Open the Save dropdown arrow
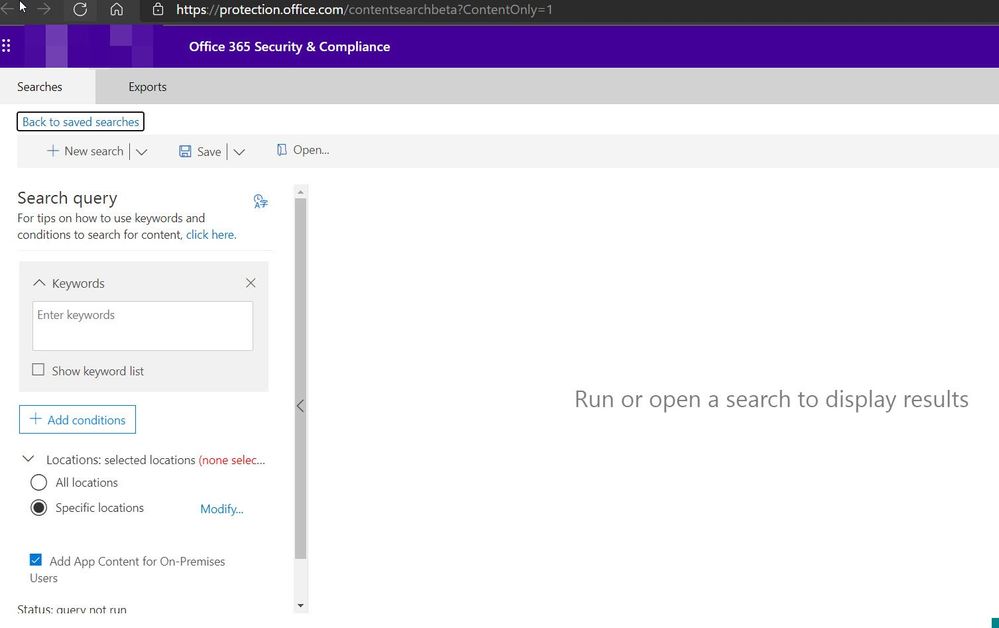 tap(239, 152)
